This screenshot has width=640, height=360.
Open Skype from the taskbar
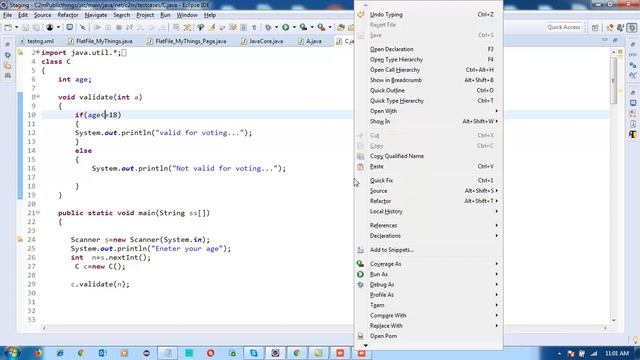253,353
